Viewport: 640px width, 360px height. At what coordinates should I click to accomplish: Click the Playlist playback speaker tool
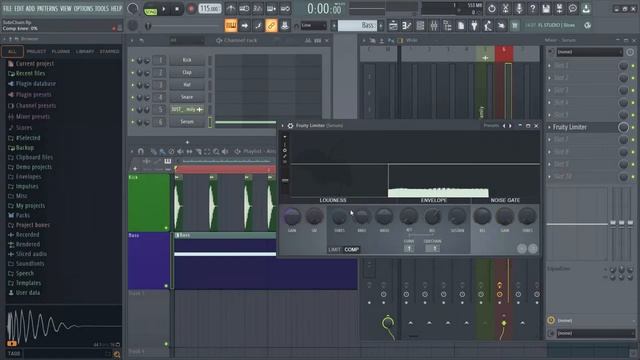pos(225,151)
